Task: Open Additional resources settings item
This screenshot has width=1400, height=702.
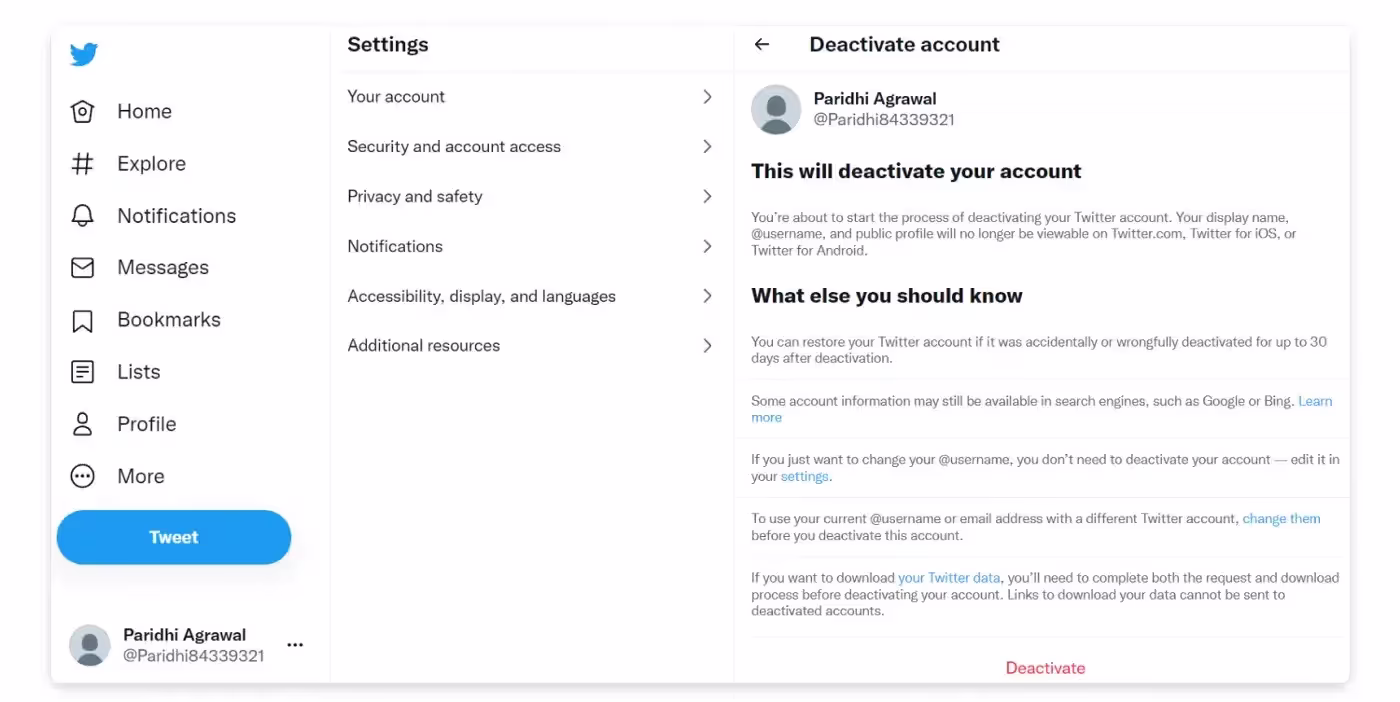Action: coord(424,346)
